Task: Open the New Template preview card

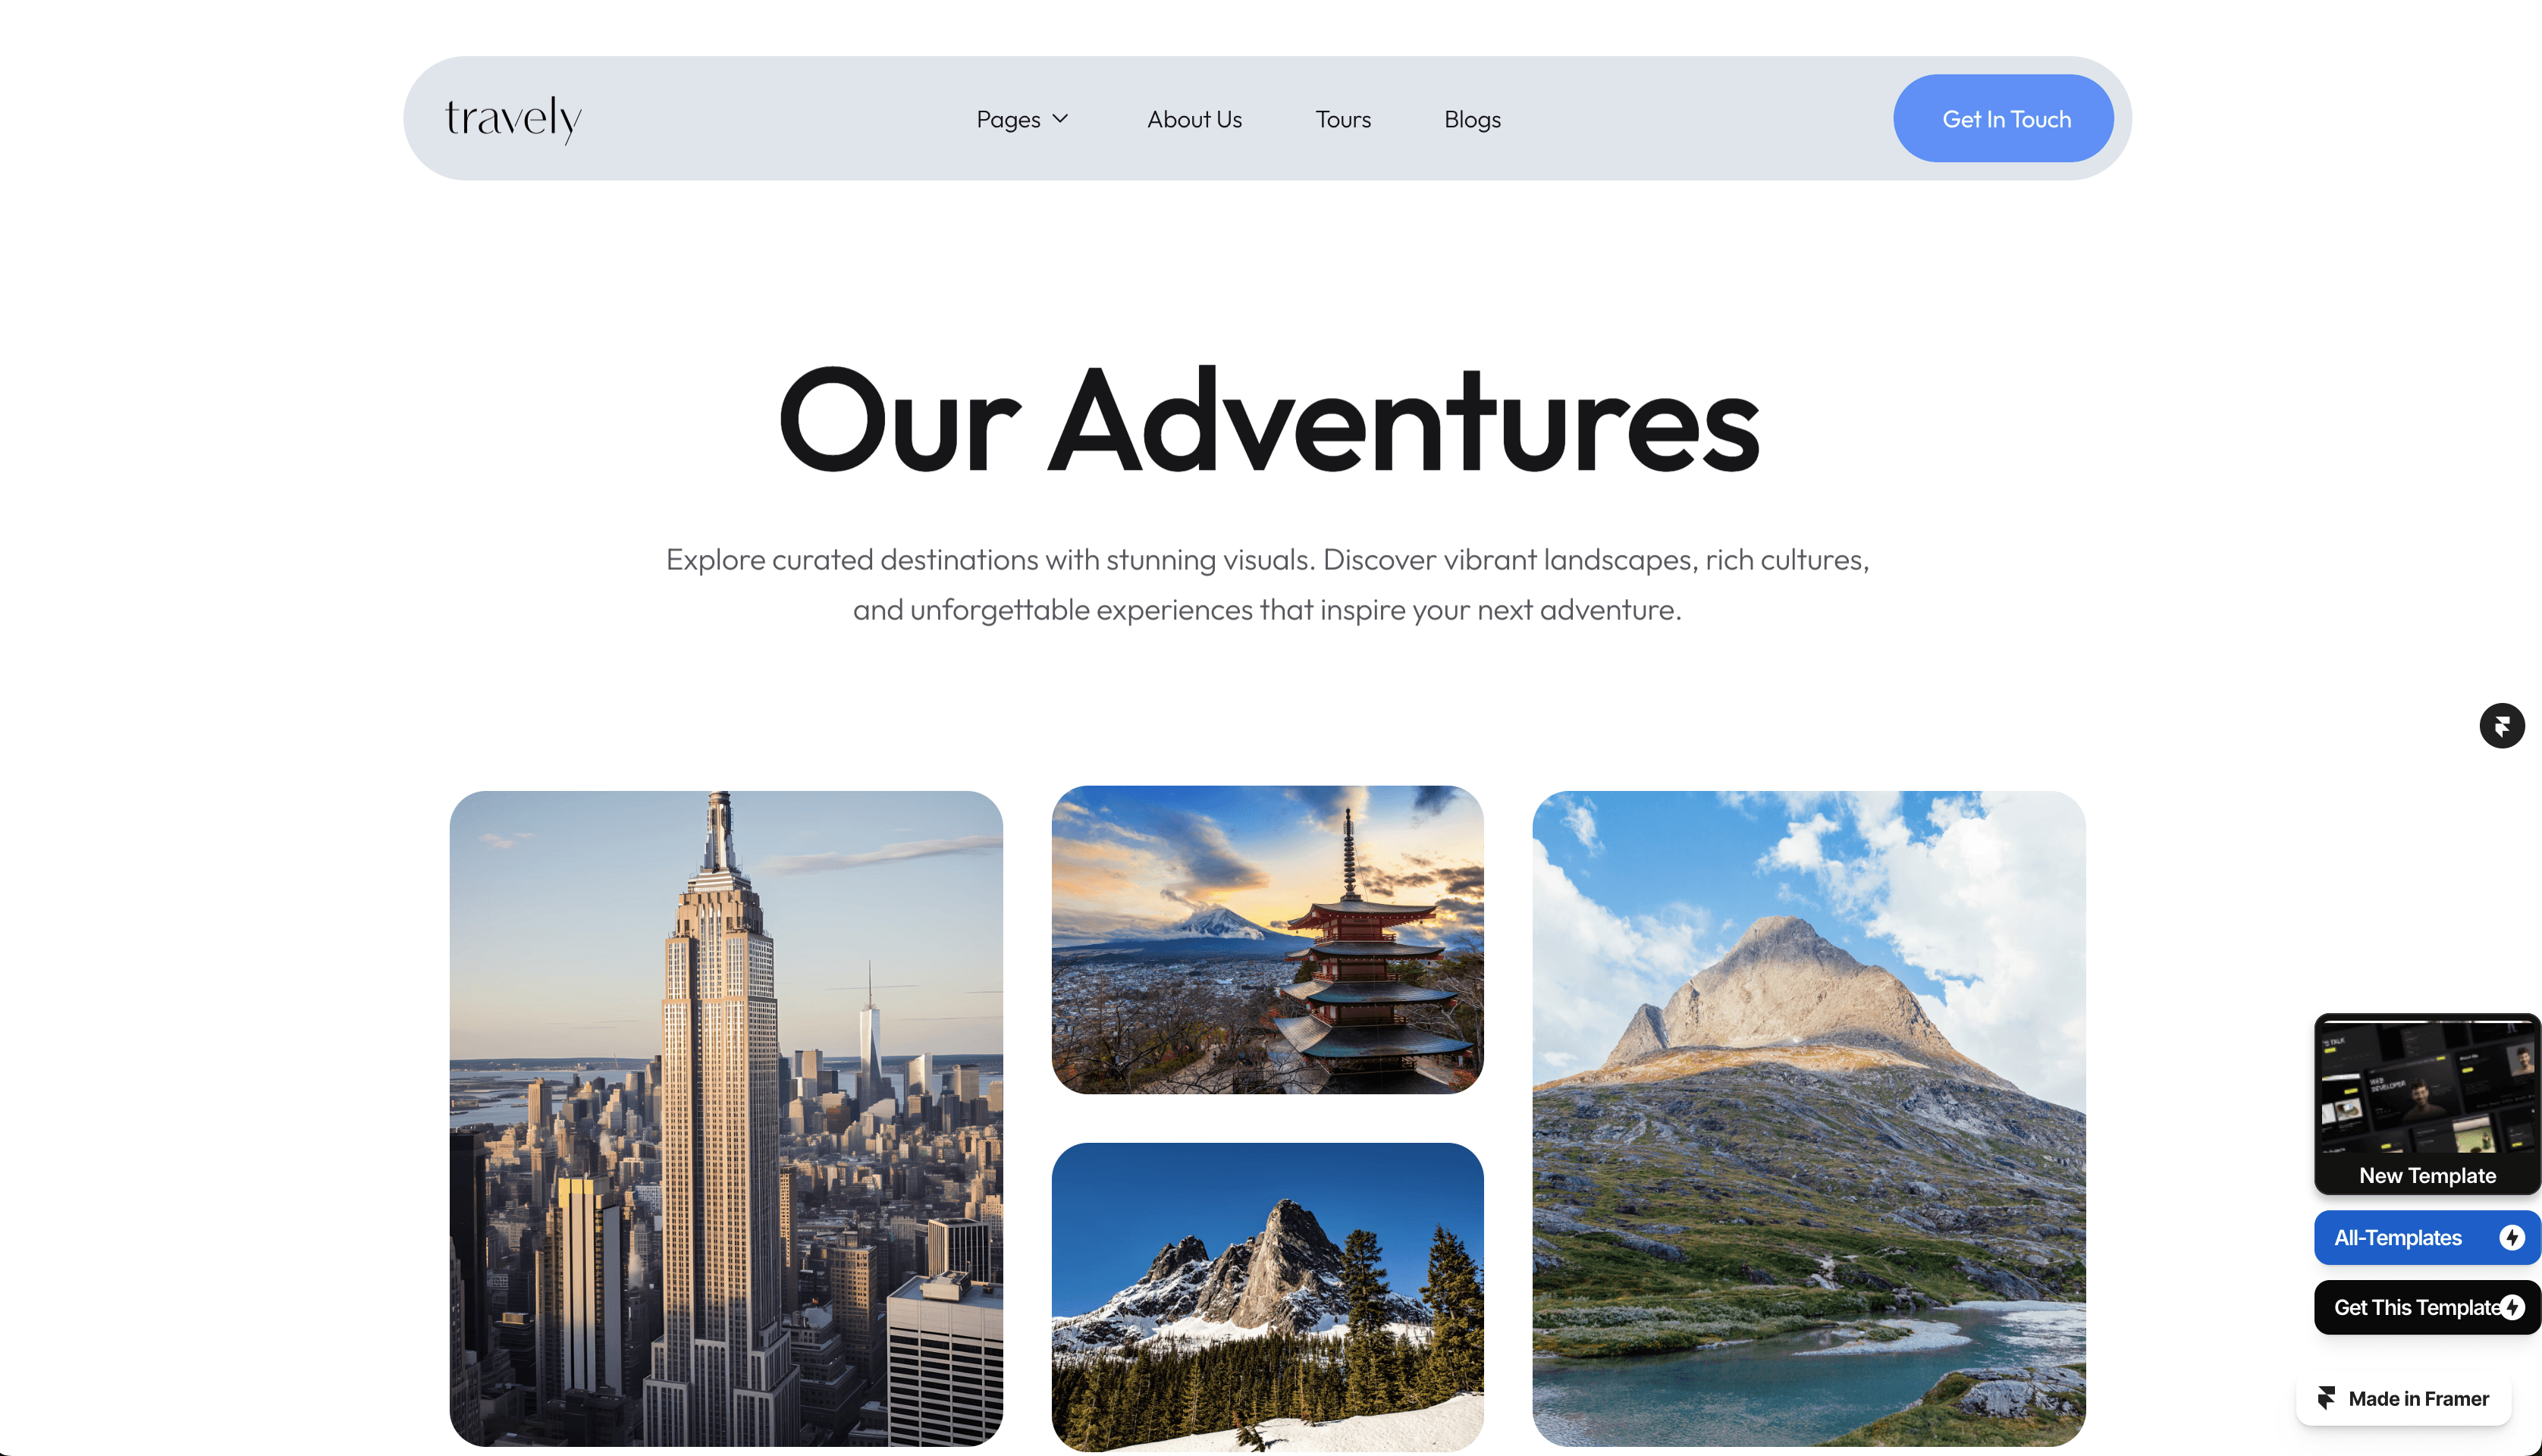Action: (x=2426, y=1104)
